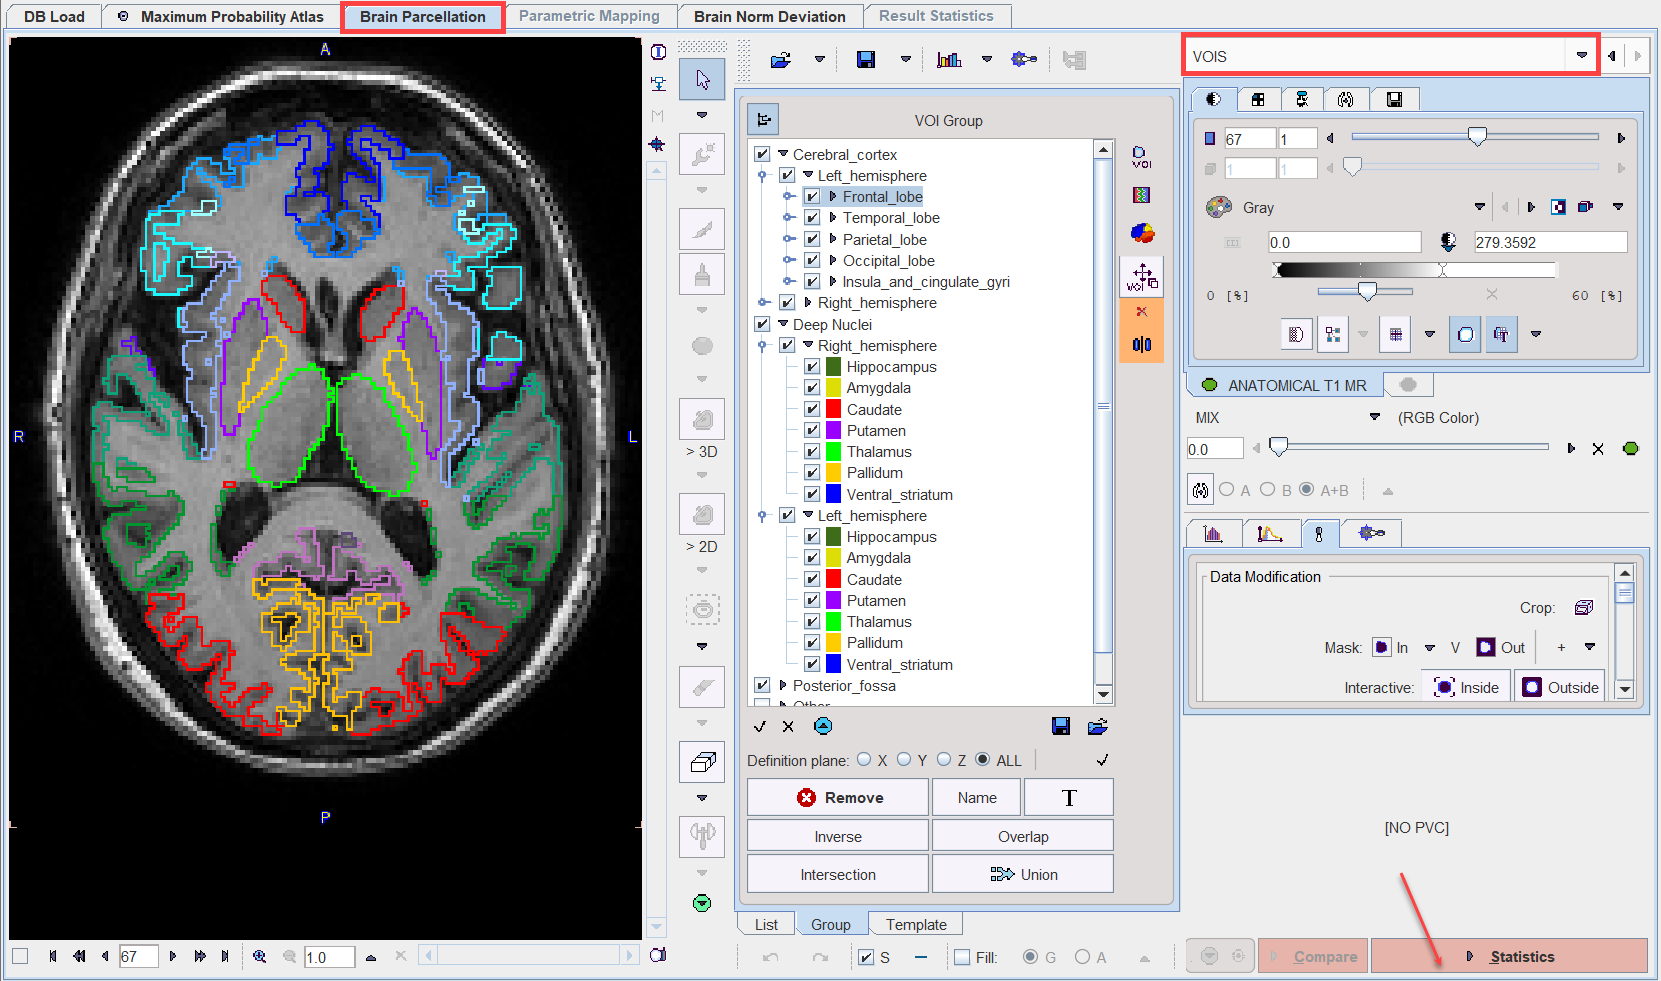Switch to the List tab
This screenshot has height=981, width=1661.
(x=766, y=924)
